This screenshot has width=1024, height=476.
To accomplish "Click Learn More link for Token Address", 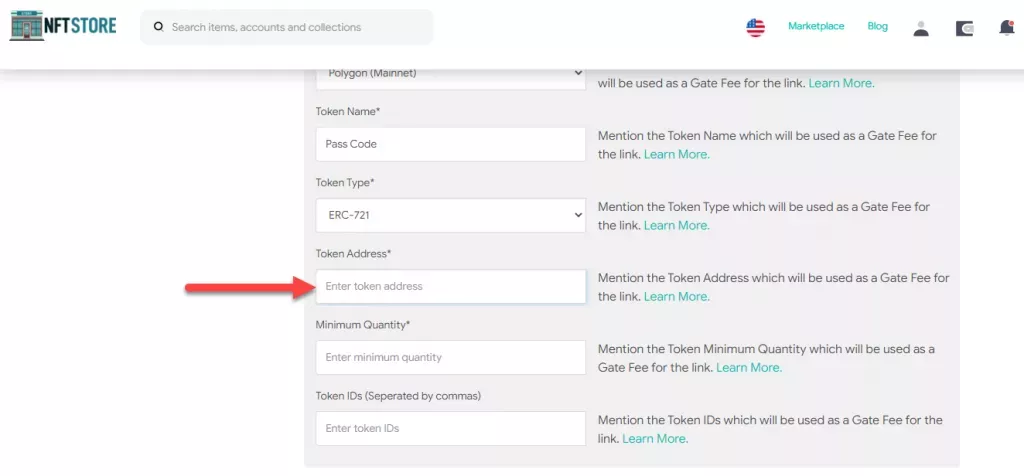I will [x=676, y=297].
